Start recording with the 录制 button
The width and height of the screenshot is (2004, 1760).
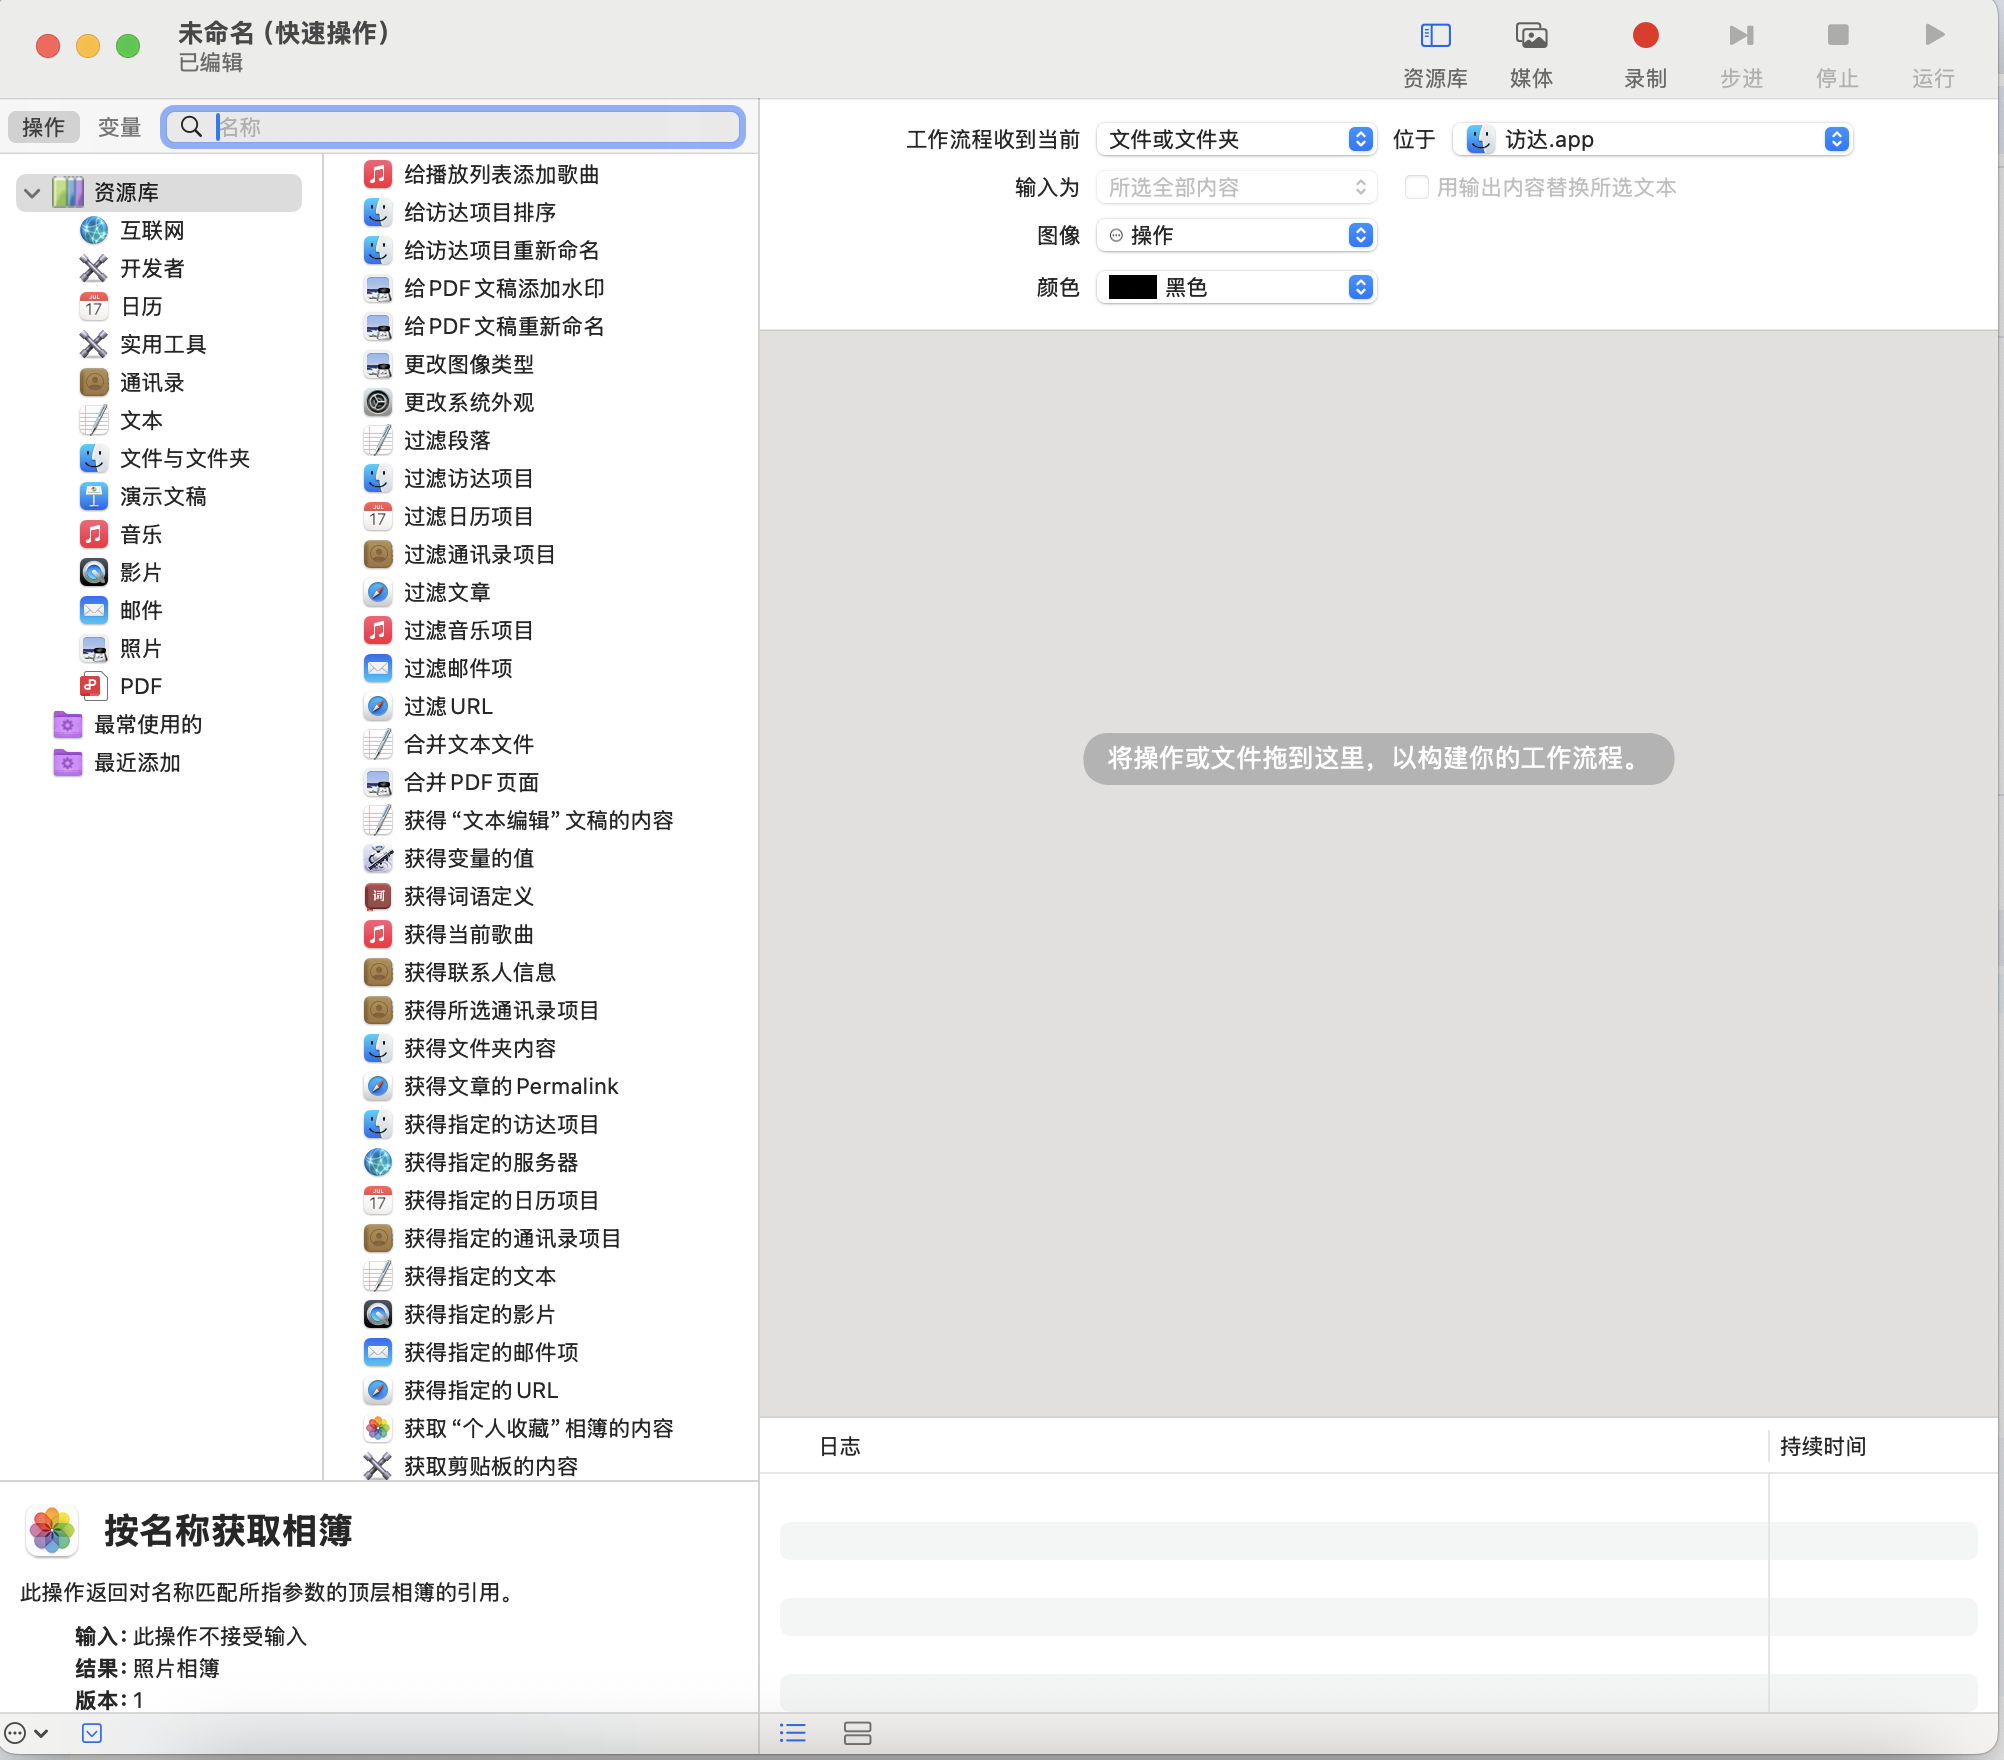1644,47
